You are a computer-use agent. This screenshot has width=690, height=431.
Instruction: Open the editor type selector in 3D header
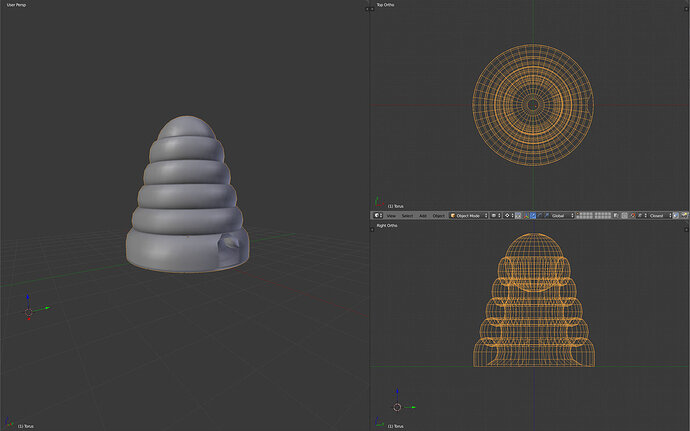[x=378, y=215]
